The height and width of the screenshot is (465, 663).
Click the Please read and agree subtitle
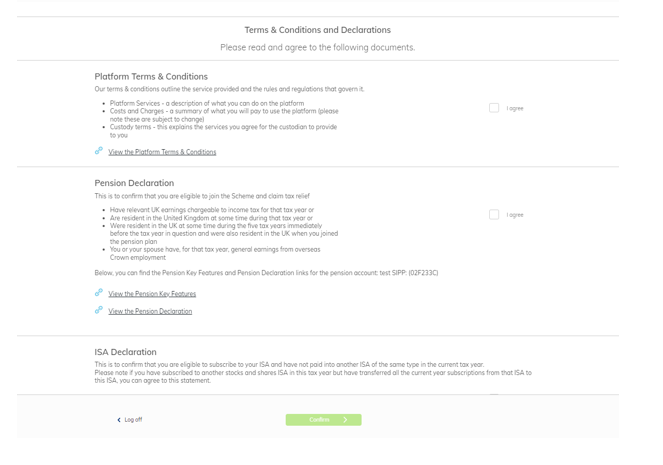[x=318, y=47]
